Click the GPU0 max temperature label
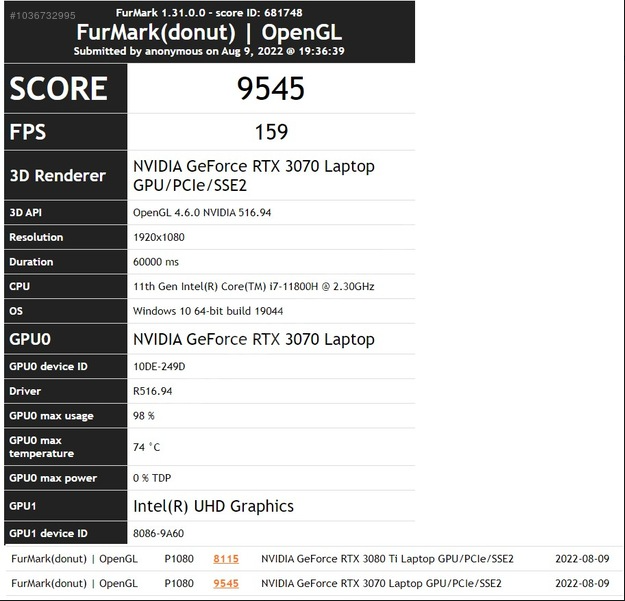 pyautogui.click(x=41, y=447)
